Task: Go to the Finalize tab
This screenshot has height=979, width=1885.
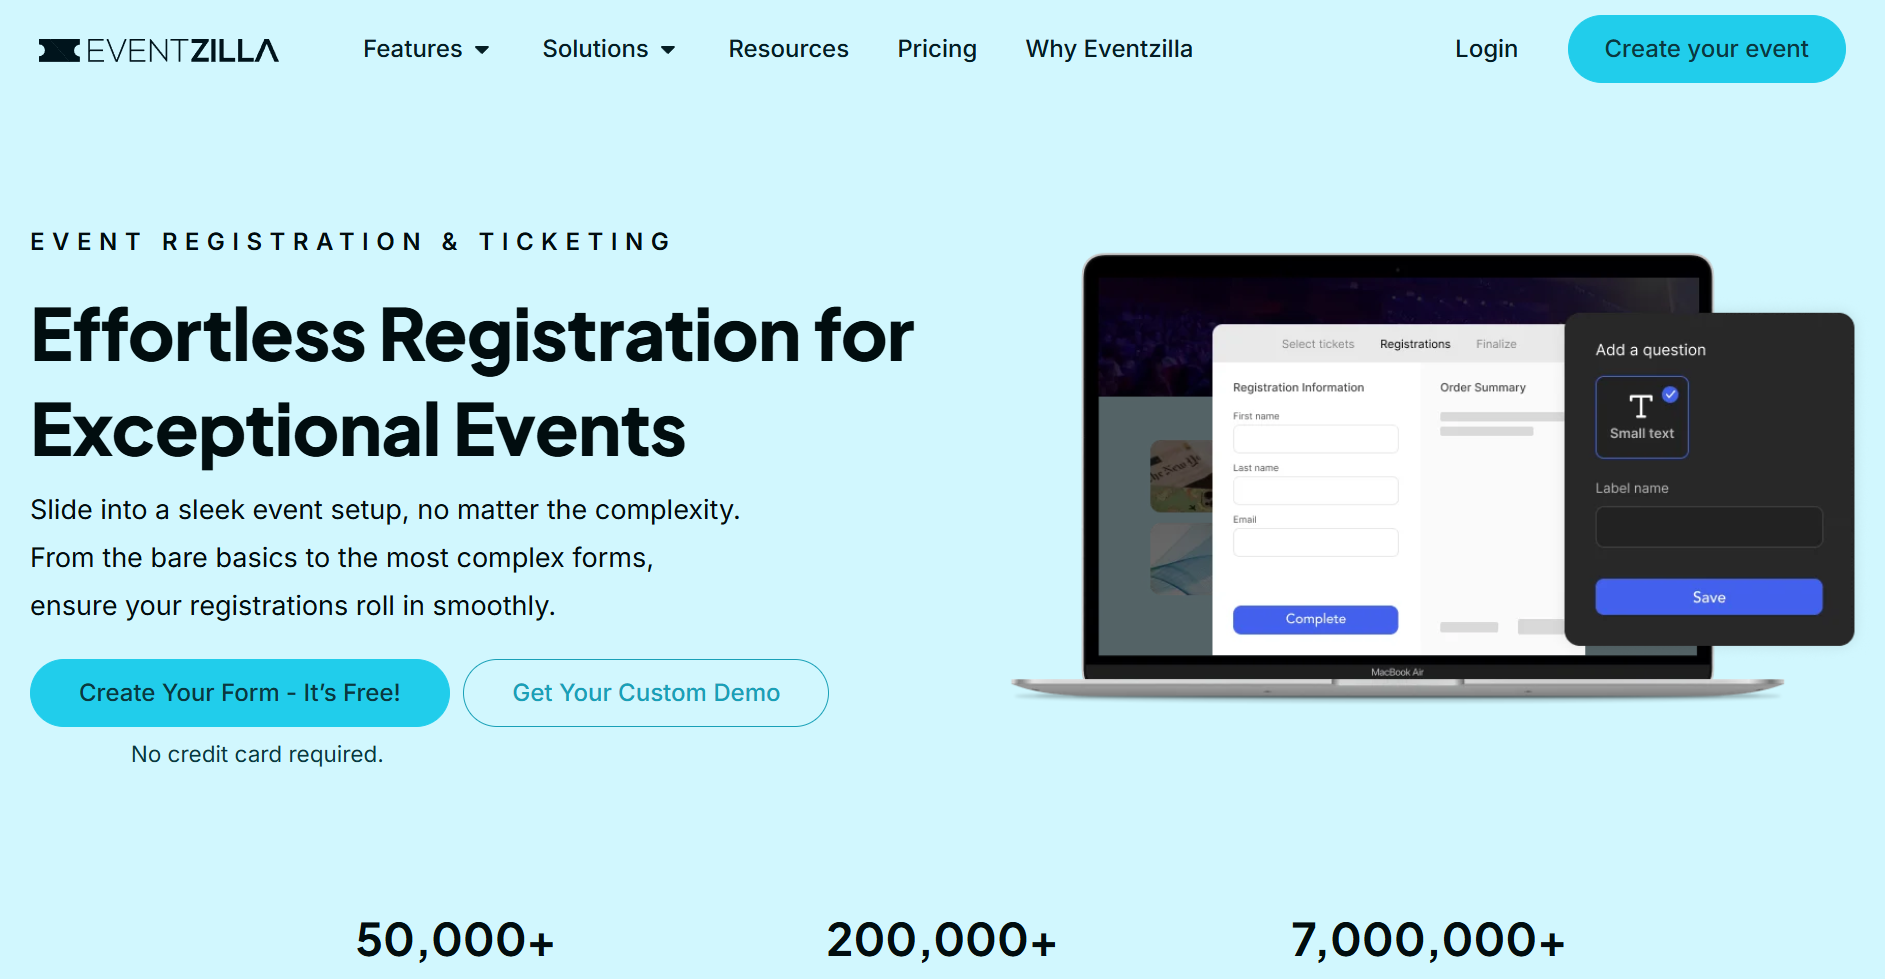Action: pos(1495,343)
